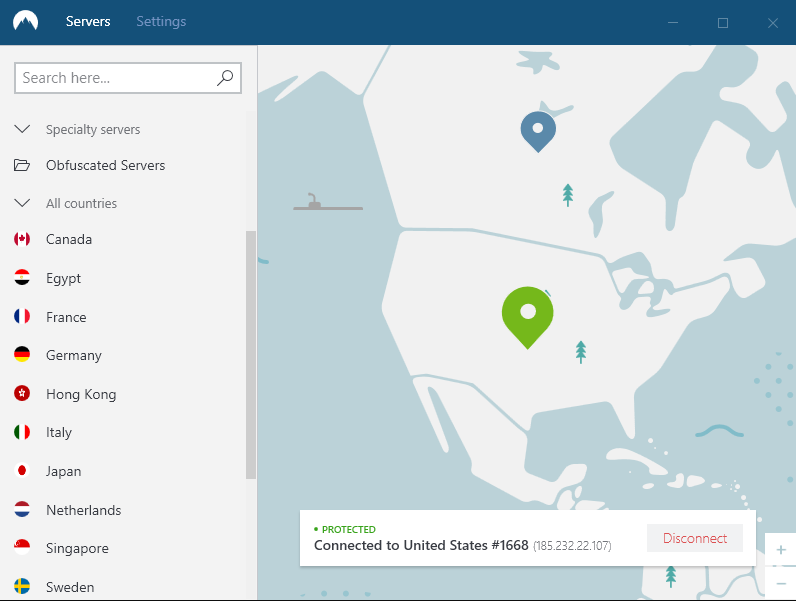Select Italy in the country list
This screenshot has height=601, width=796.
tap(59, 432)
